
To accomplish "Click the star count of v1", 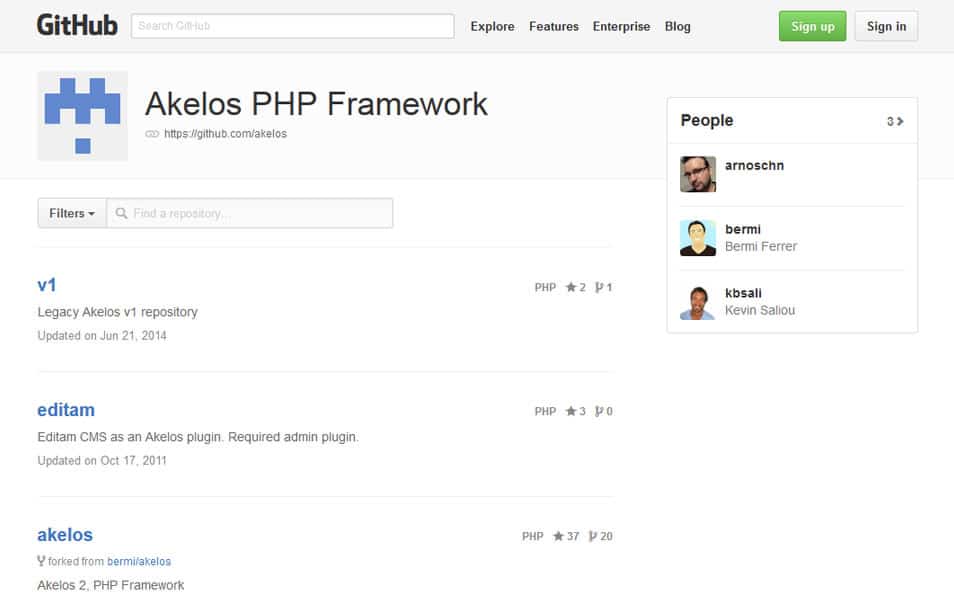I will pos(576,287).
